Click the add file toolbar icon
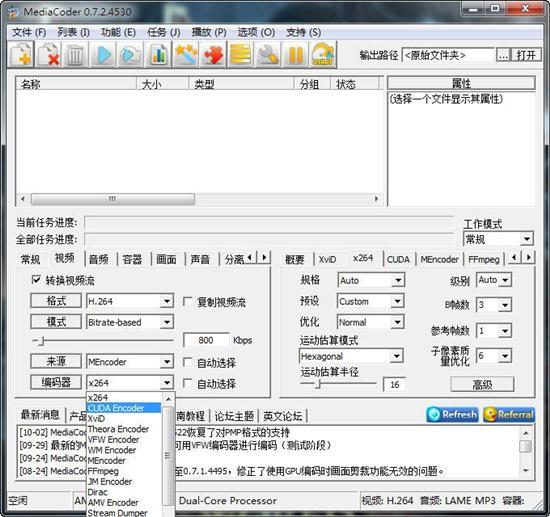Viewport: 550px width, 517px height. tap(21, 54)
